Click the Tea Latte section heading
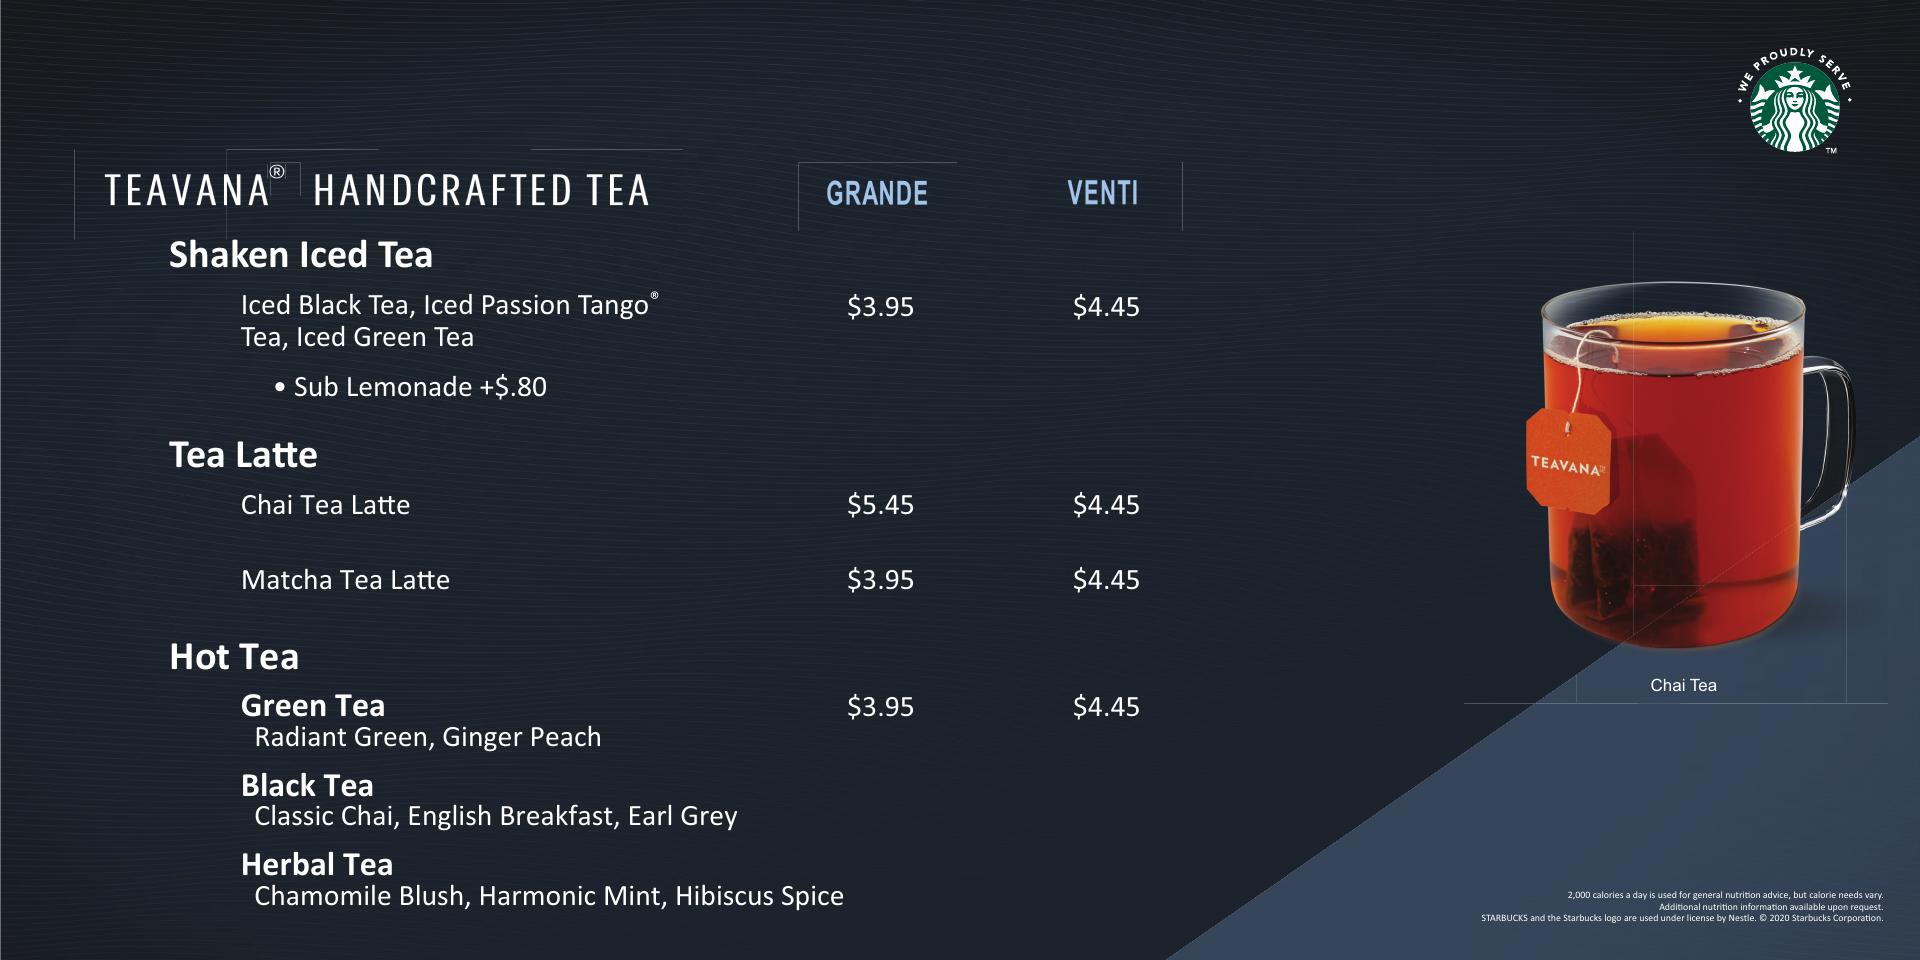This screenshot has width=1920, height=960. pyautogui.click(x=243, y=455)
